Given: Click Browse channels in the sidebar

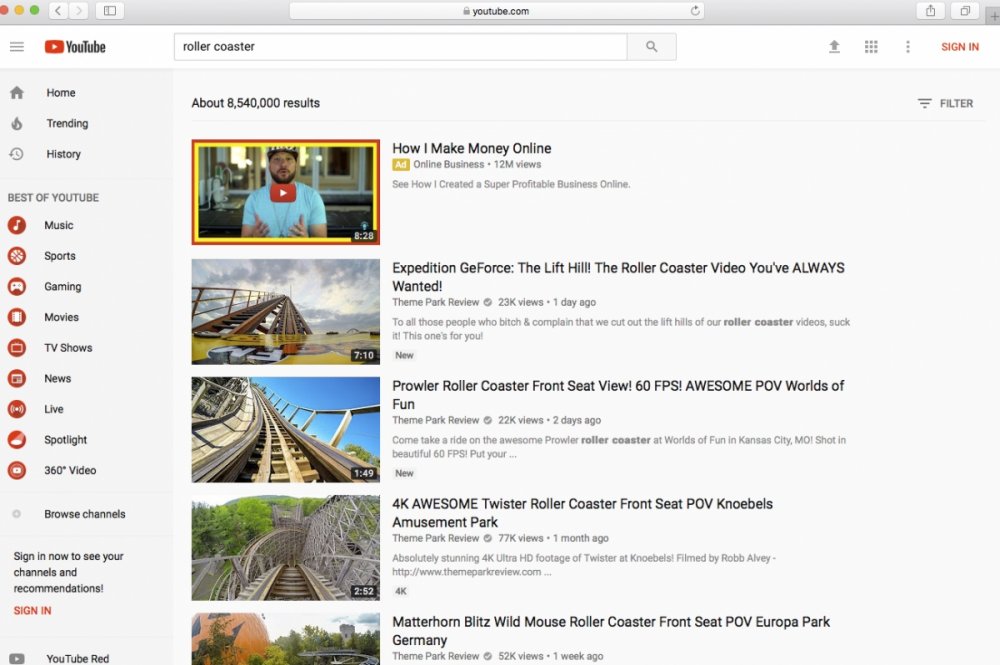Looking at the screenshot, I should click(x=84, y=514).
